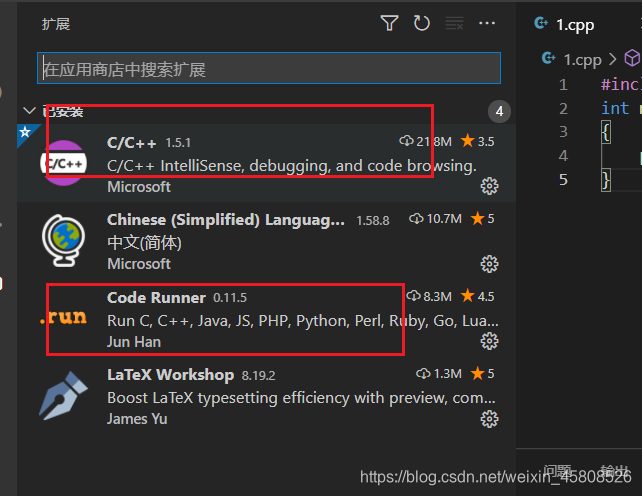The width and height of the screenshot is (642, 496).
Task: Click the int keyword on line 2
Action: [615, 108]
